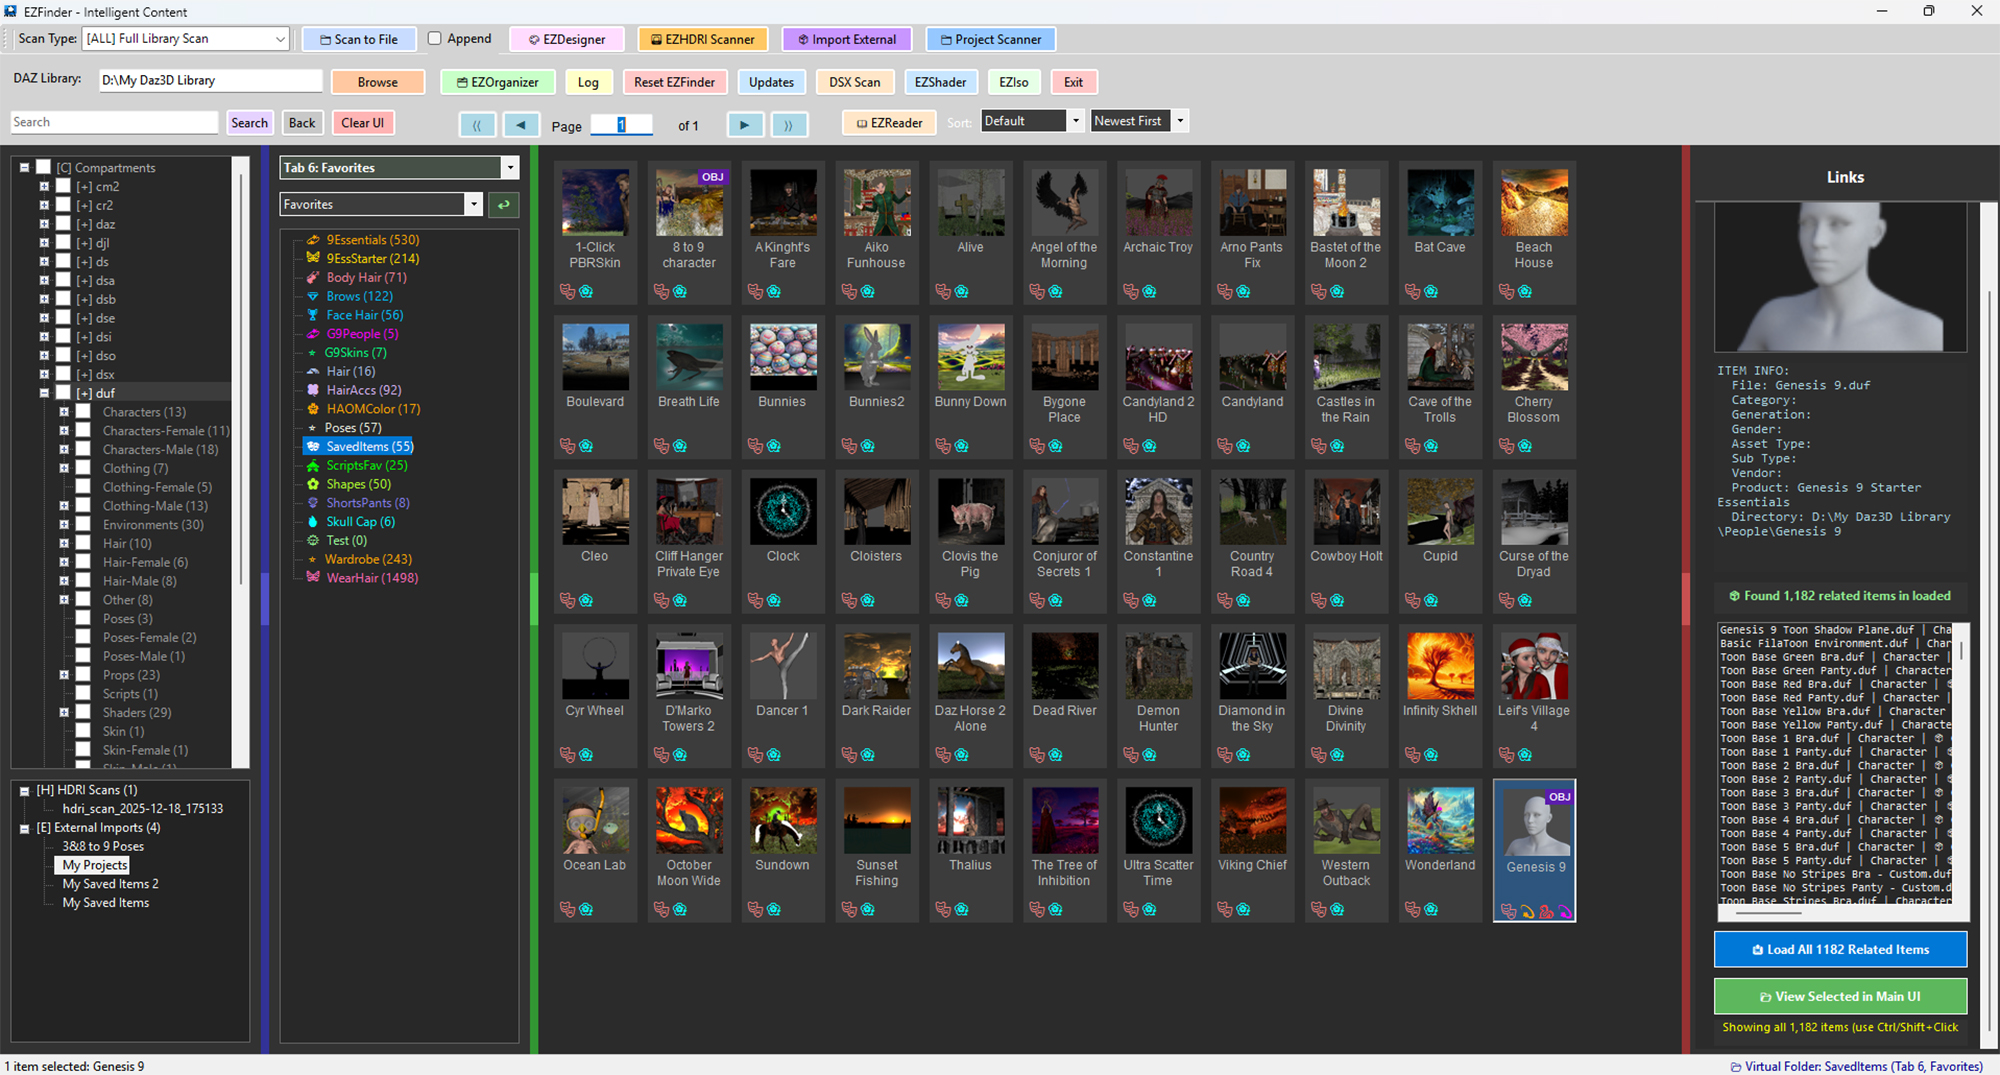Click the Browse button

378,82
